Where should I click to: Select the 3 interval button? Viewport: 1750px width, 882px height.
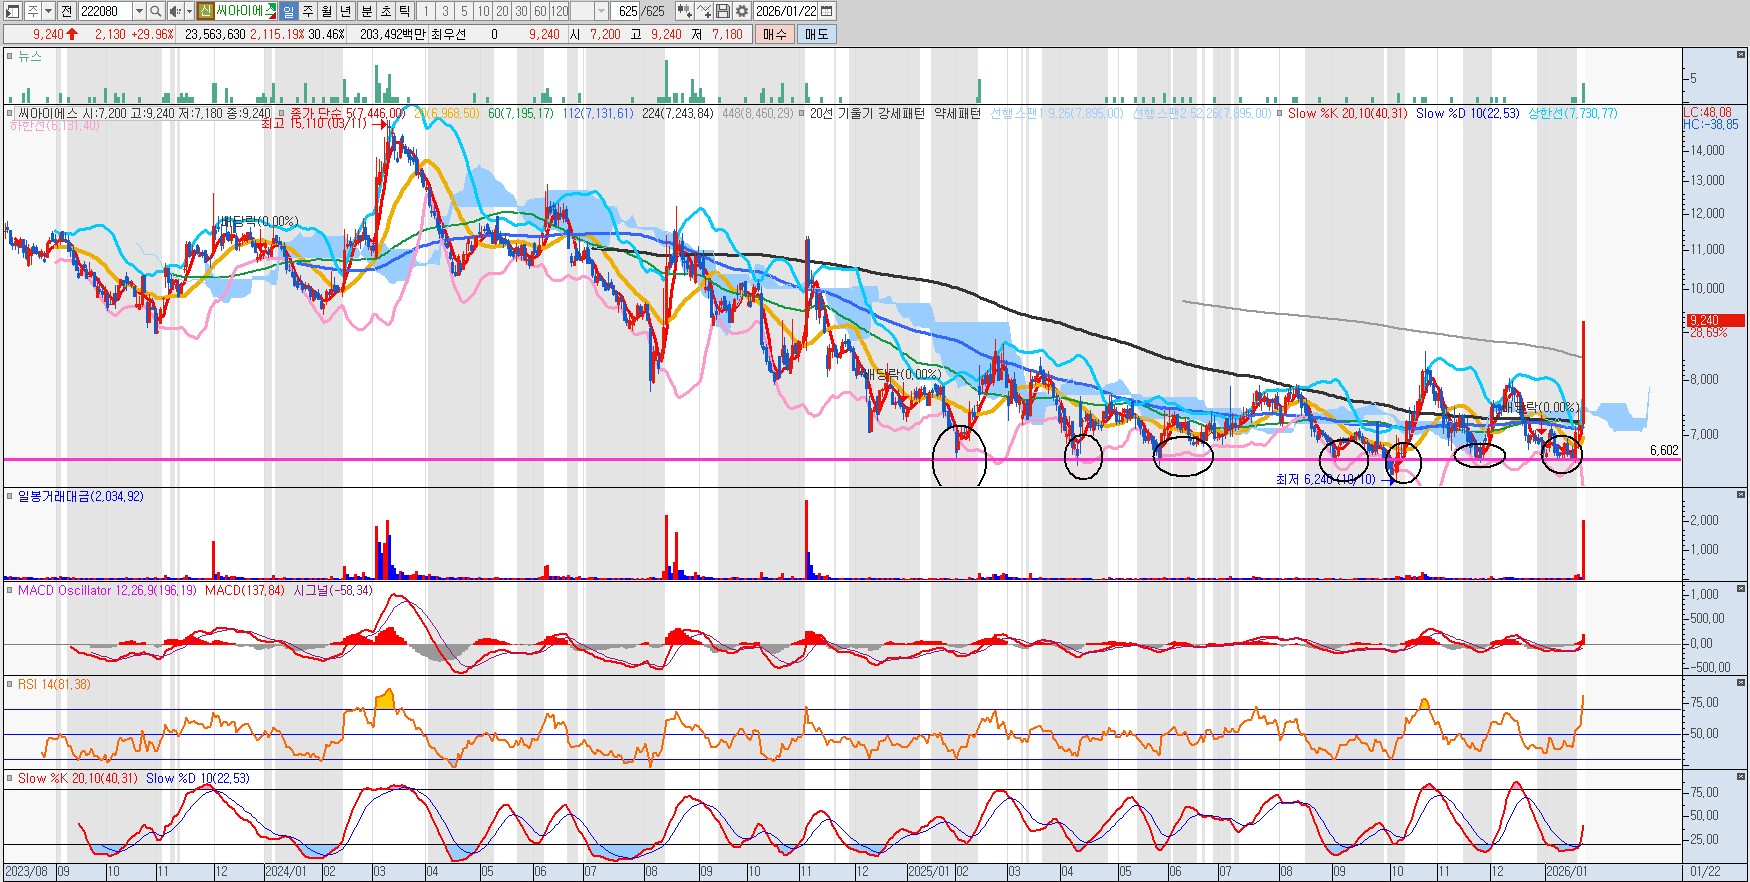click(445, 11)
